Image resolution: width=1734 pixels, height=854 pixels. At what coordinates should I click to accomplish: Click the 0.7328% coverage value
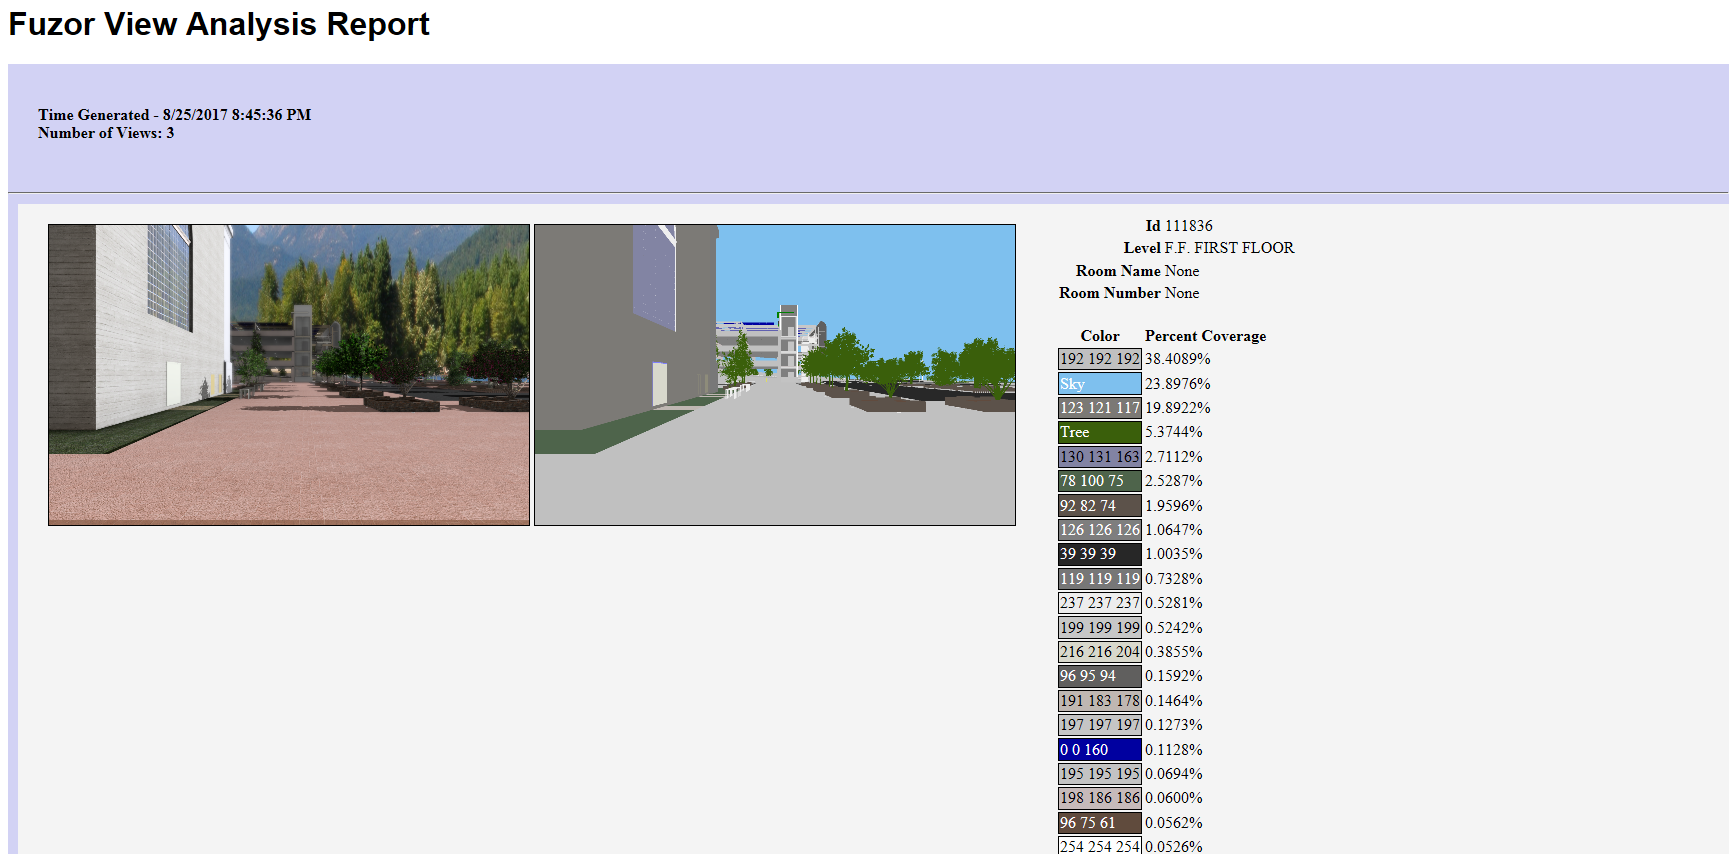pos(1174,579)
